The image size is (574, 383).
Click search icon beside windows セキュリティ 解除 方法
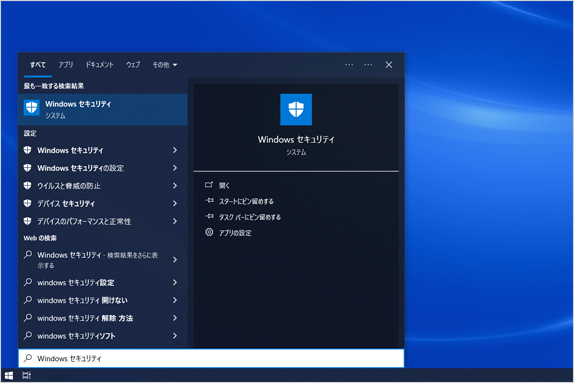28,317
